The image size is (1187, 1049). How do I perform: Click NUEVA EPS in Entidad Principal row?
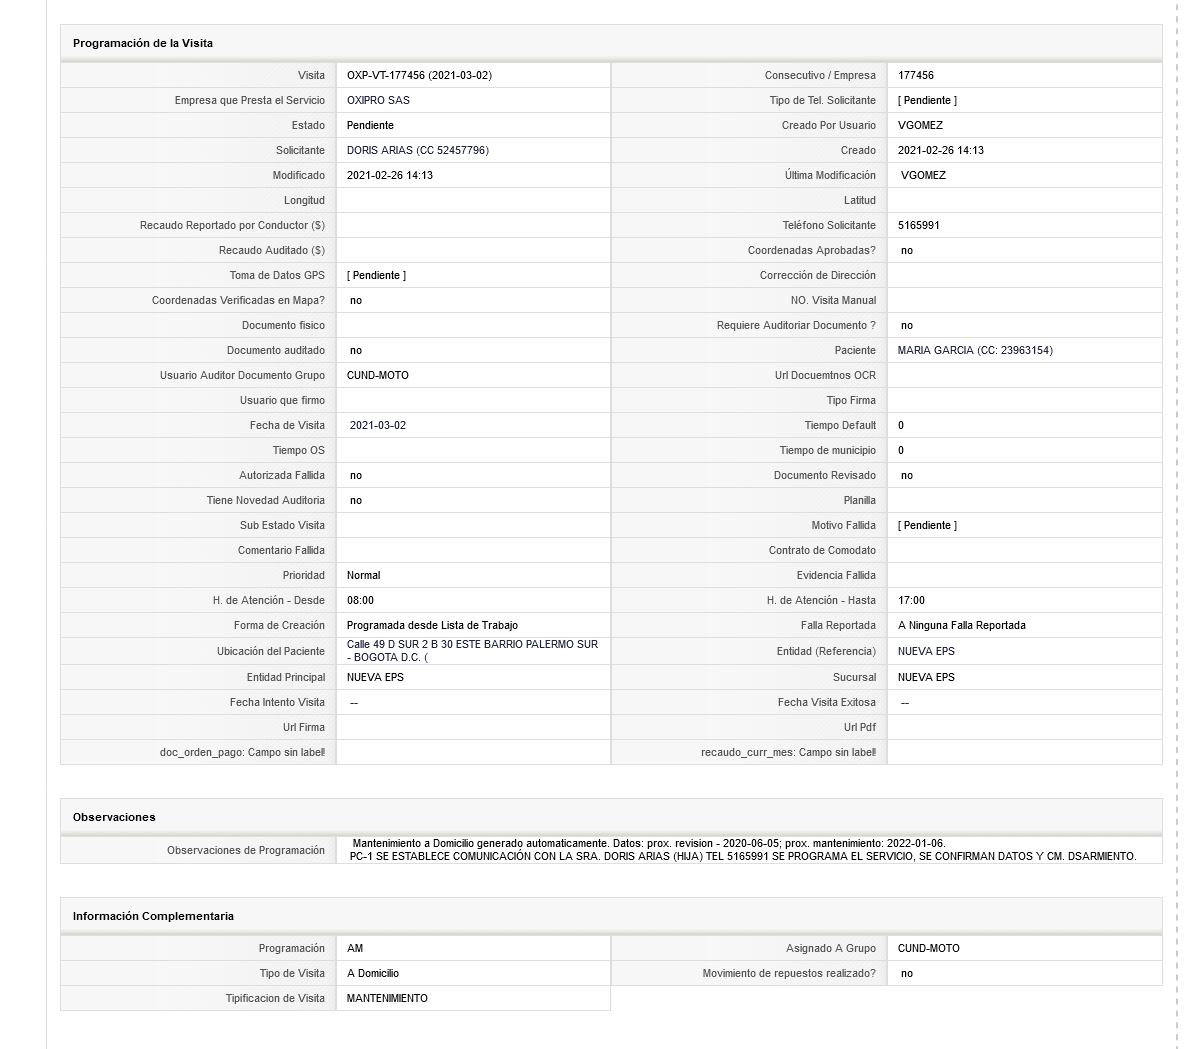[375, 677]
